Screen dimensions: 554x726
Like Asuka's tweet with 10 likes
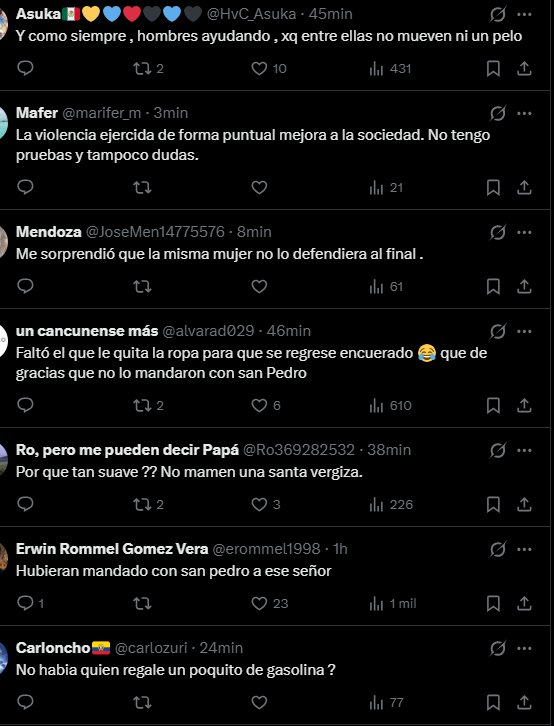click(x=268, y=69)
